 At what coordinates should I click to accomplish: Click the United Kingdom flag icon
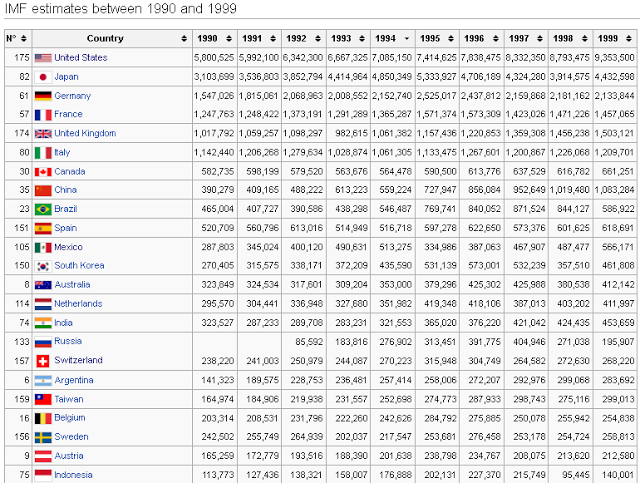(x=43, y=134)
